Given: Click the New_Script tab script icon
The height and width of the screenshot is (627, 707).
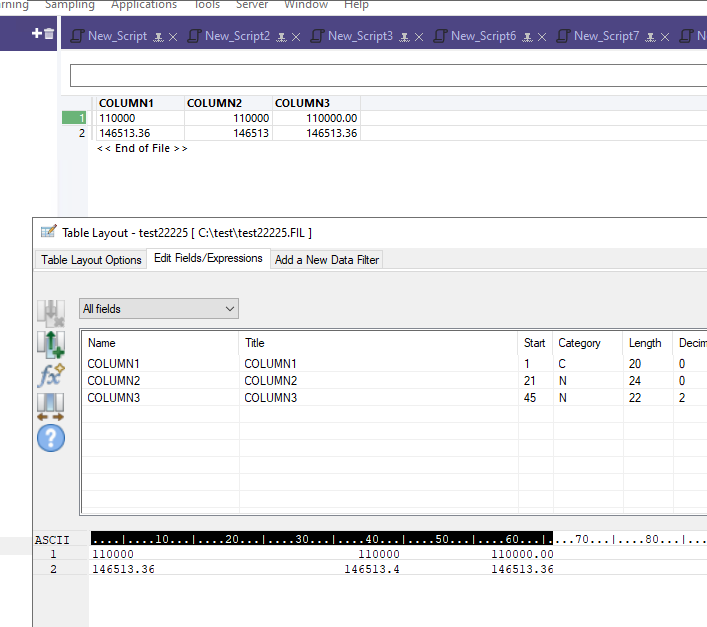Looking at the screenshot, I should tap(77, 36).
